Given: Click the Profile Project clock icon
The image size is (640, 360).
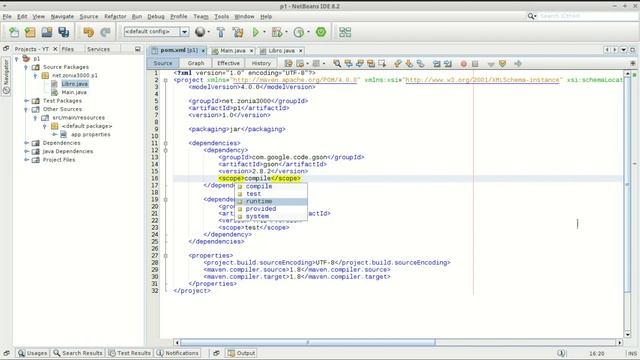Looking at the screenshot, I should click(299, 32).
